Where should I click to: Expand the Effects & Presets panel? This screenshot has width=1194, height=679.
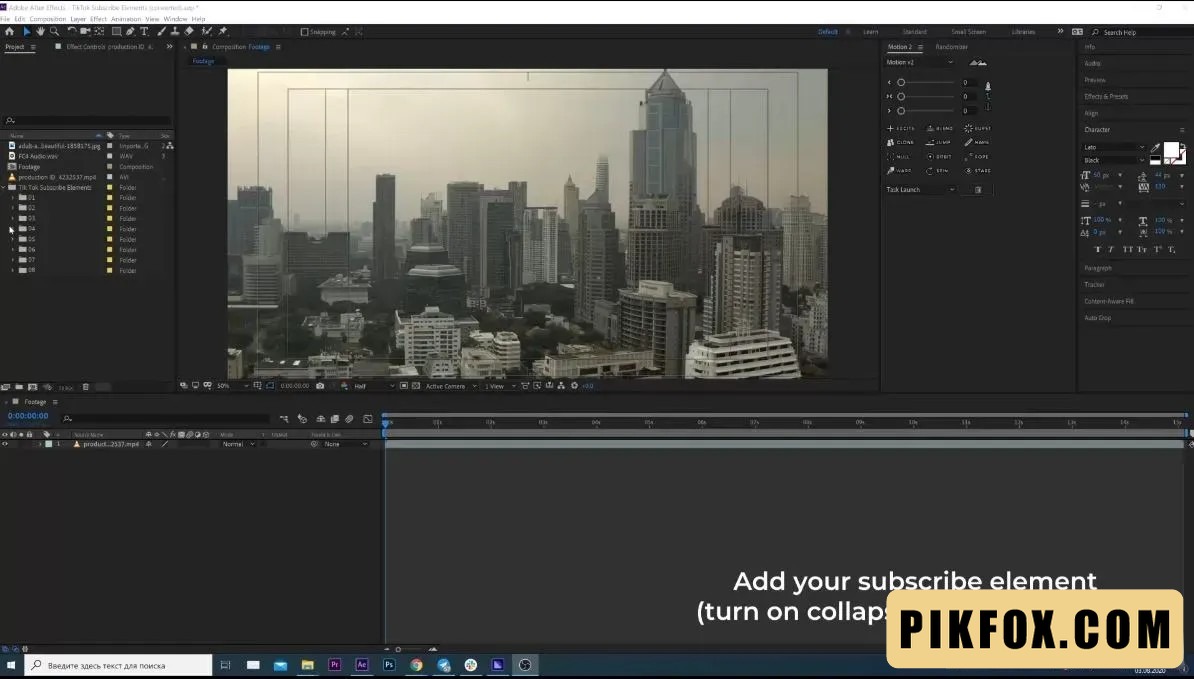[1106, 97]
